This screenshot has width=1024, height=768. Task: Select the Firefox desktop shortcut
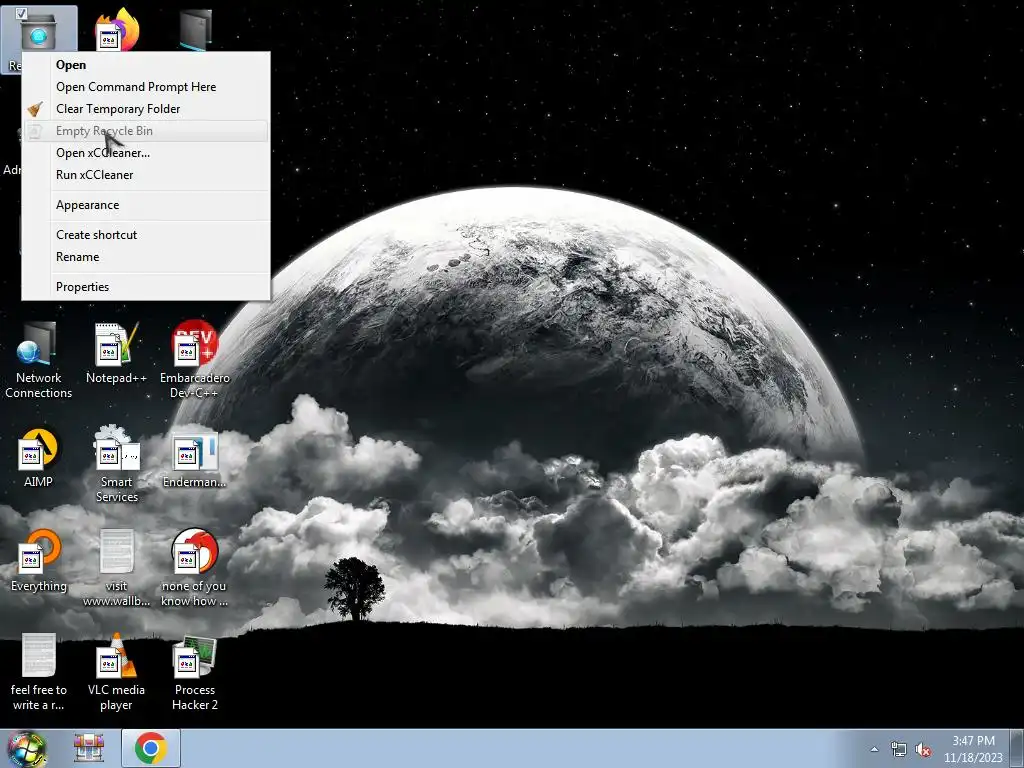(117, 29)
